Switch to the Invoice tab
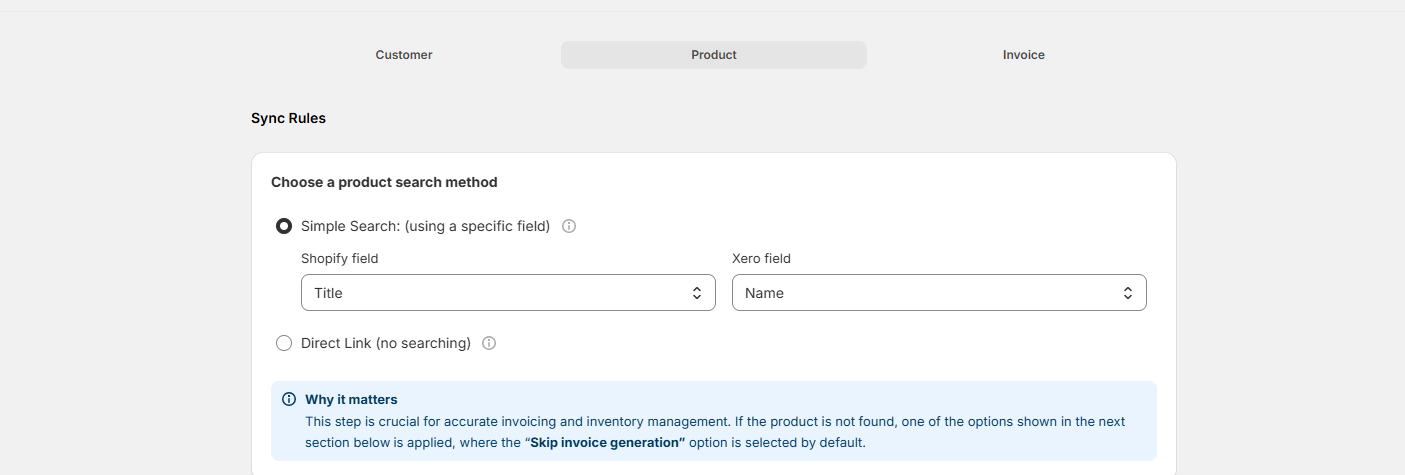The width and height of the screenshot is (1405, 475). [x=1023, y=55]
